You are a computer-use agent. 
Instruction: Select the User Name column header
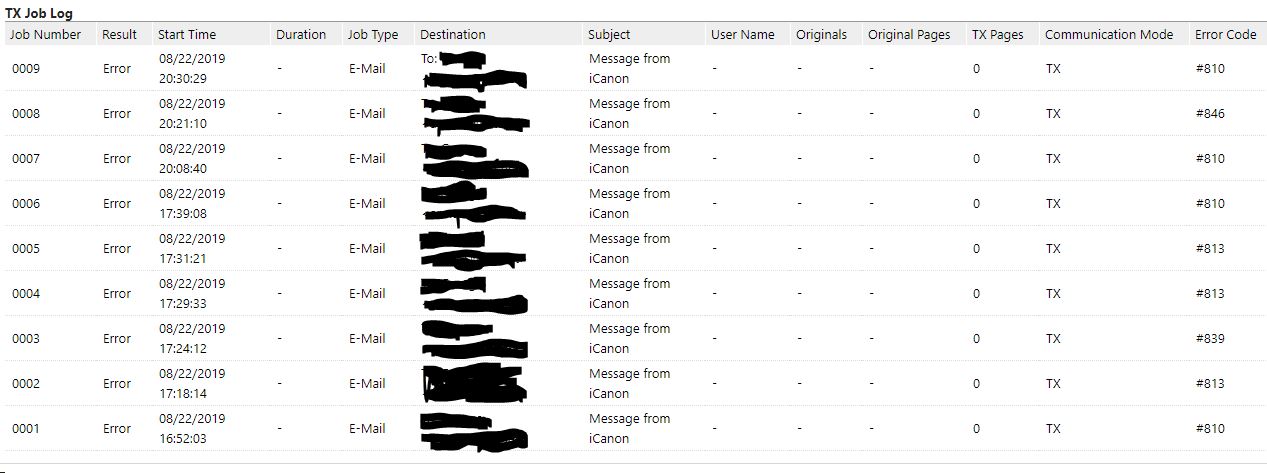coord(742,34)
